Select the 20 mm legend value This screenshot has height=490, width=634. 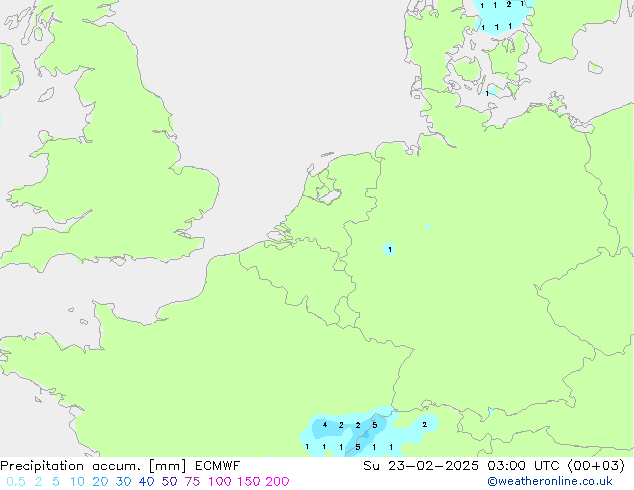coord(100,482)
